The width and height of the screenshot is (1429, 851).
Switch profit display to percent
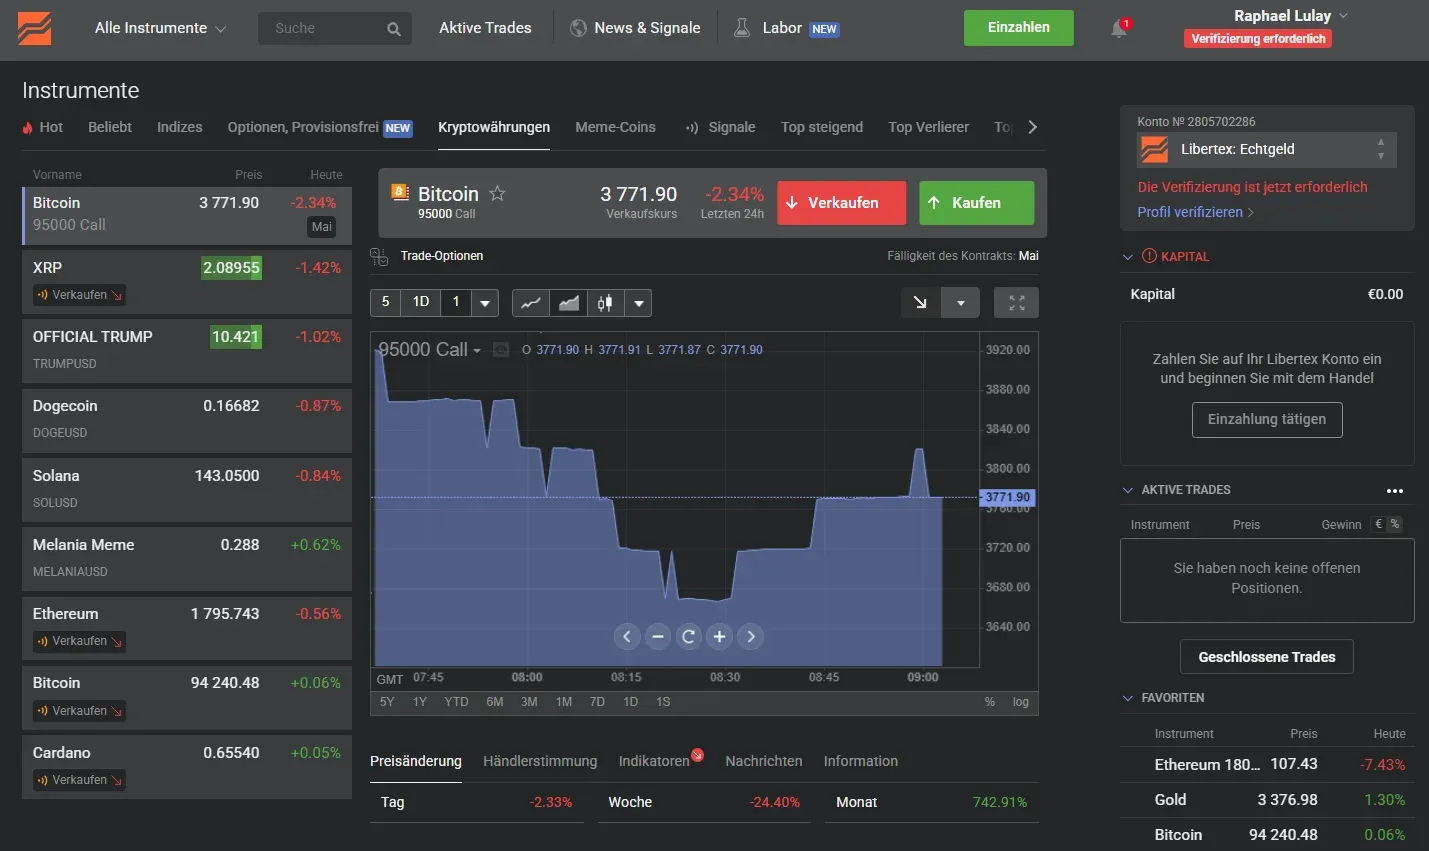tap(1395, 524)
